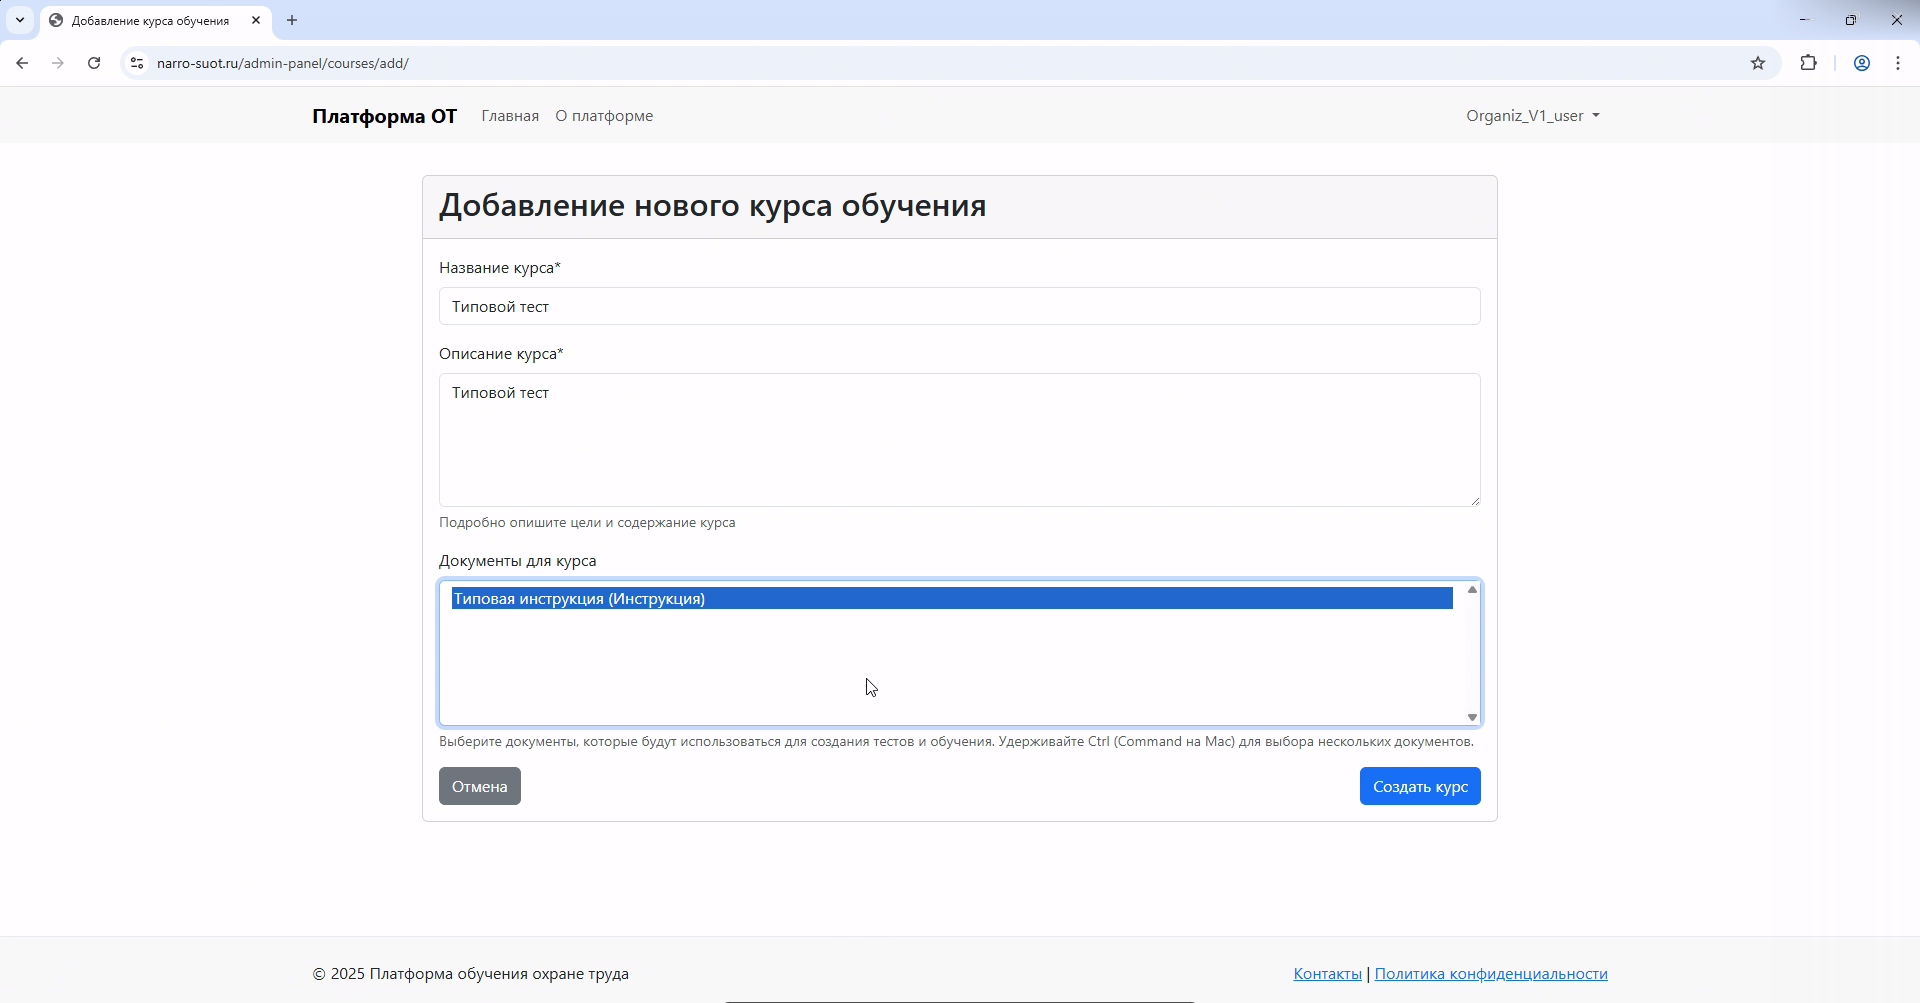
Task: Open the tab search chevron
Action: pos(19,20)
